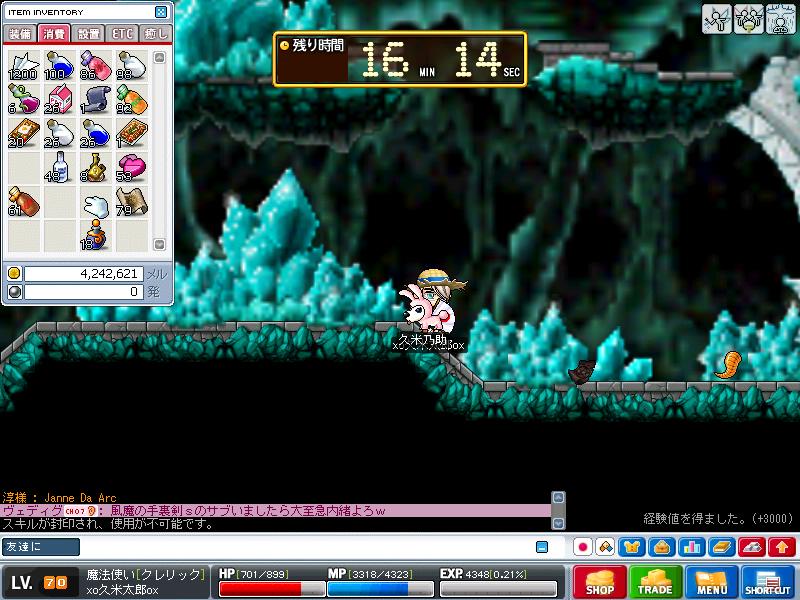Choose the pink milk carton in inventory
This screenshot has height=600, width=800.
[59, 99]
